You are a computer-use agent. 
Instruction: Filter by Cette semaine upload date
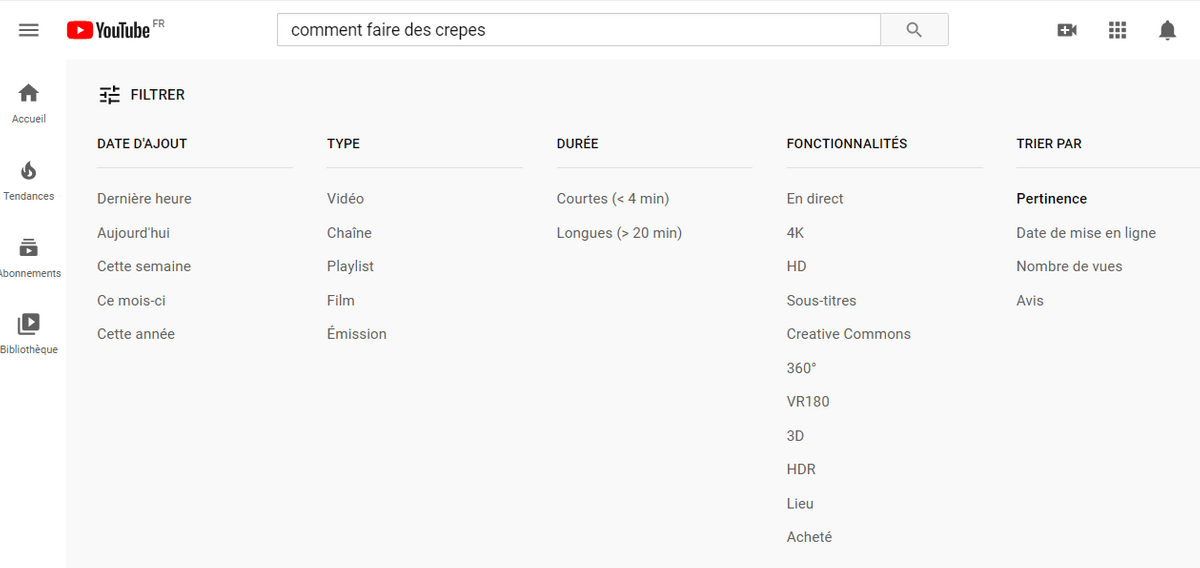(144, 266)
